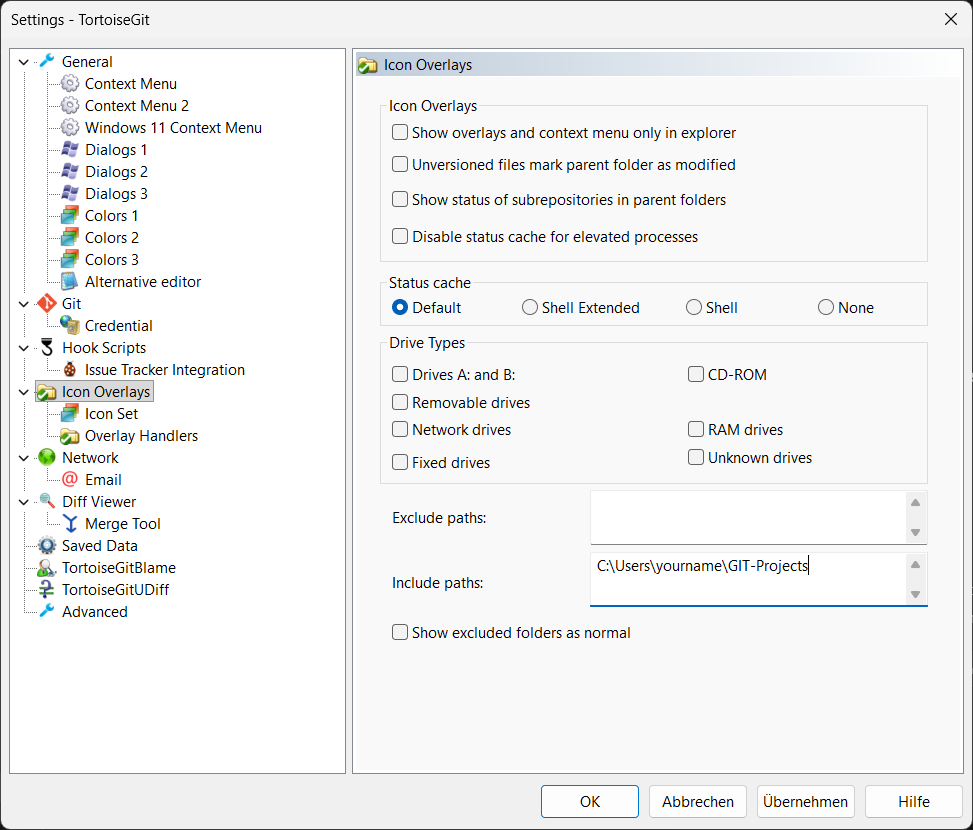Screen dimensions: 973x830
Task: Enable Network drives overlay
Action: pyautogui.click(x=400, y=430)
